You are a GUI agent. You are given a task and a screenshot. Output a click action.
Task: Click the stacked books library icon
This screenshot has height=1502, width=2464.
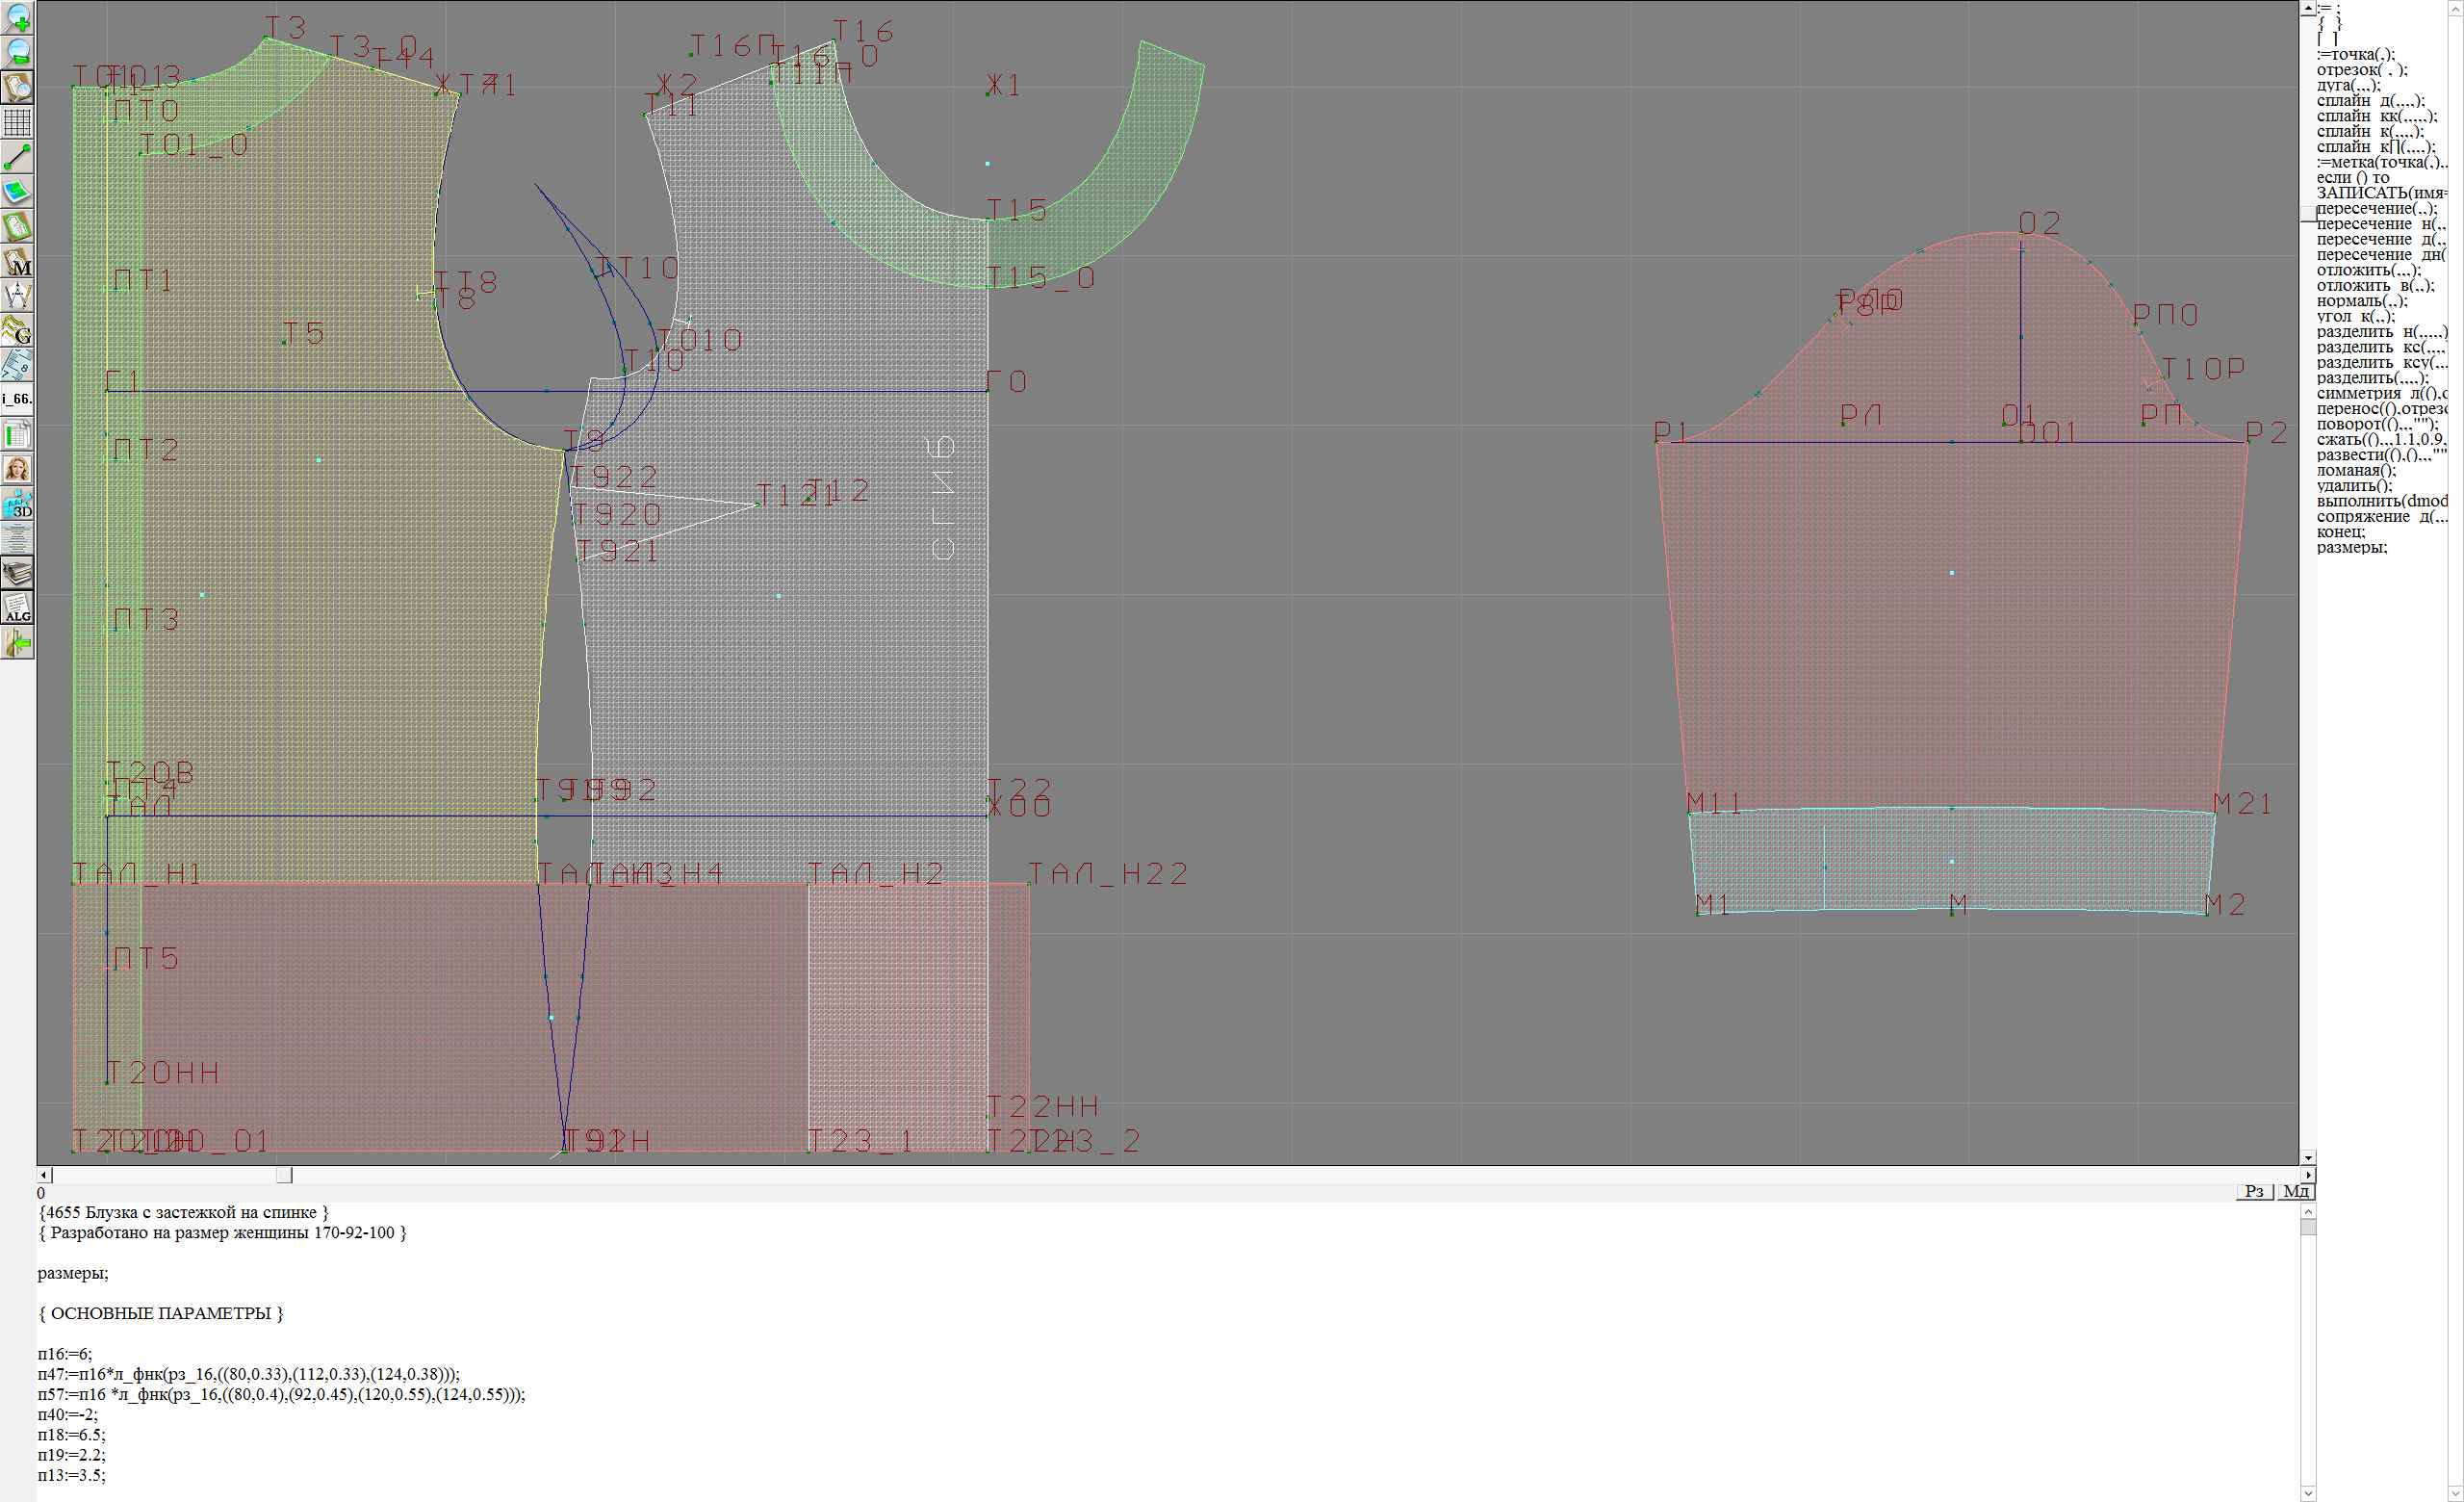(x=18, y=573)
